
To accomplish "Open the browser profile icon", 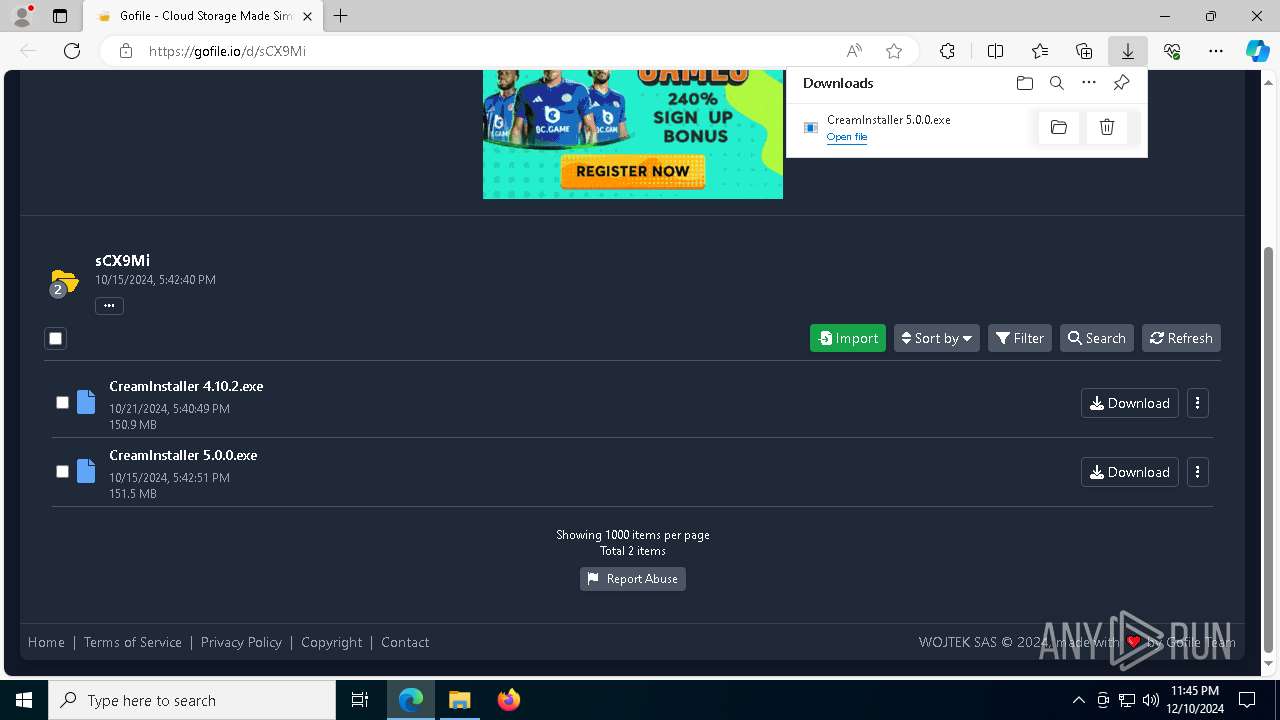I will [x=22, y=16].
